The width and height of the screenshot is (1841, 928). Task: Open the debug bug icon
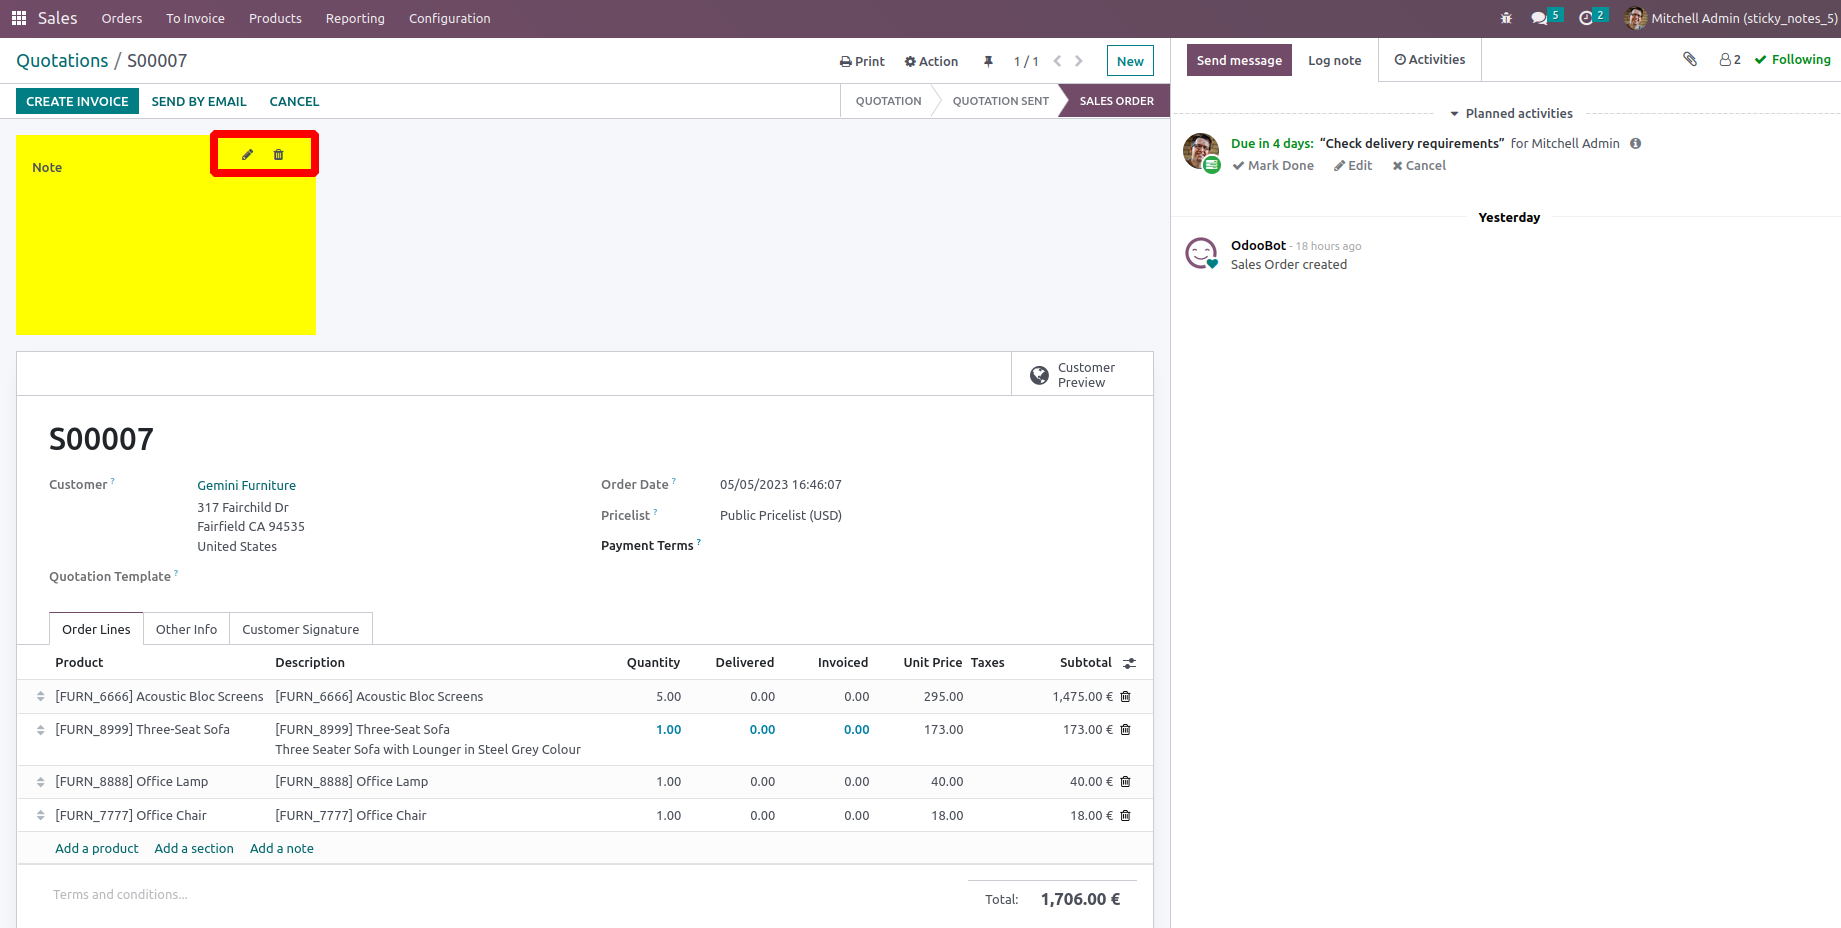tap(1506, 18)
